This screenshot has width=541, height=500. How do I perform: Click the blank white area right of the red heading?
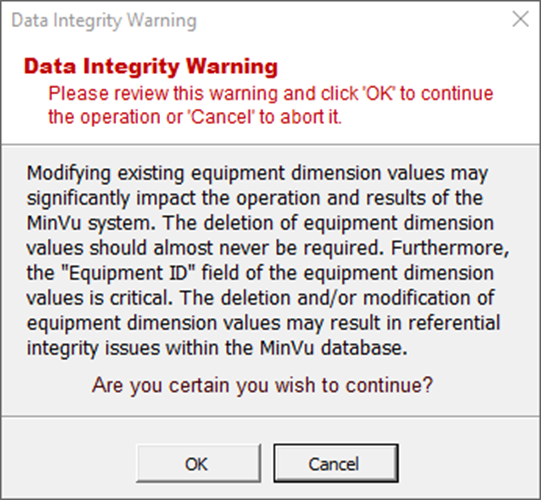407,66
